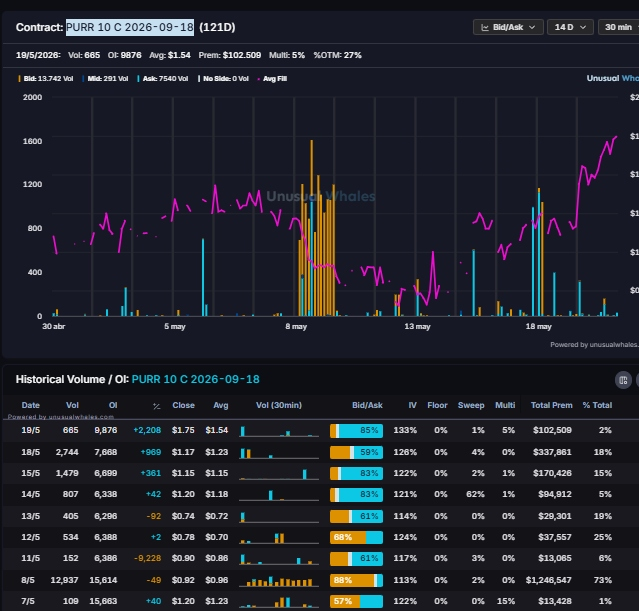Click the OI: 9876 summary stat

click(x=125, y=55)
